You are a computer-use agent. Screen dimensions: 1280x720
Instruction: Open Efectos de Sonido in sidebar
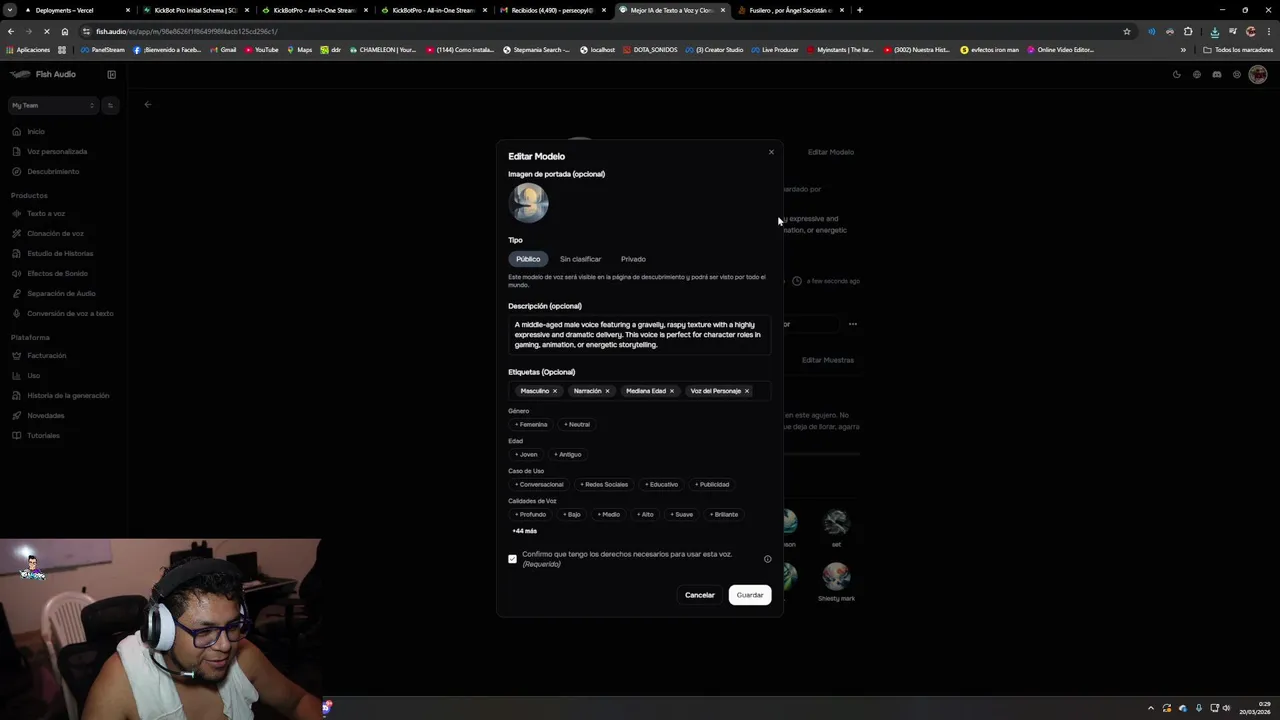57,273
